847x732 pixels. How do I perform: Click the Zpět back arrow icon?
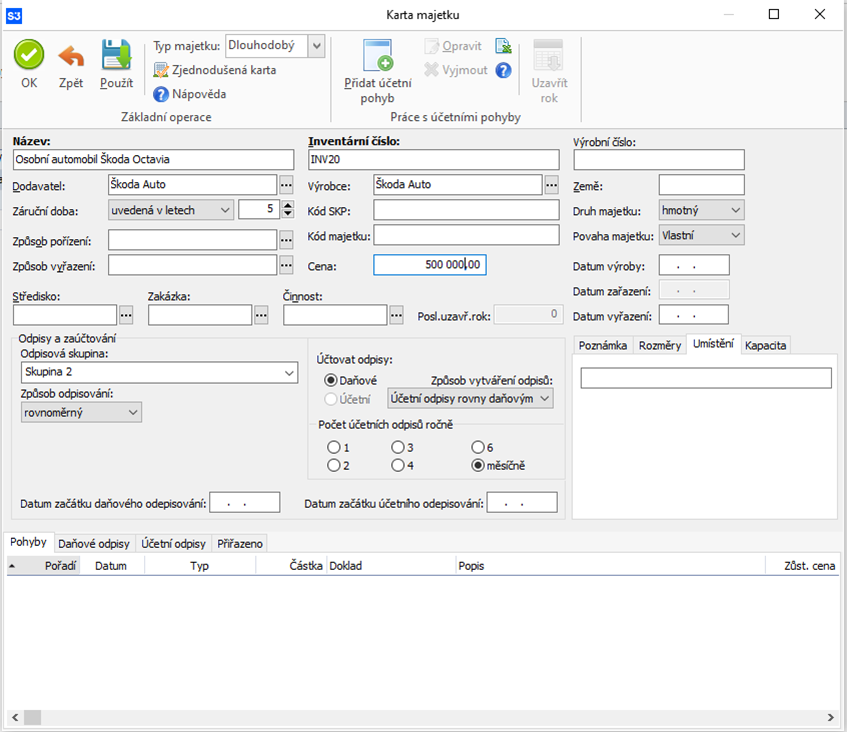71,55
